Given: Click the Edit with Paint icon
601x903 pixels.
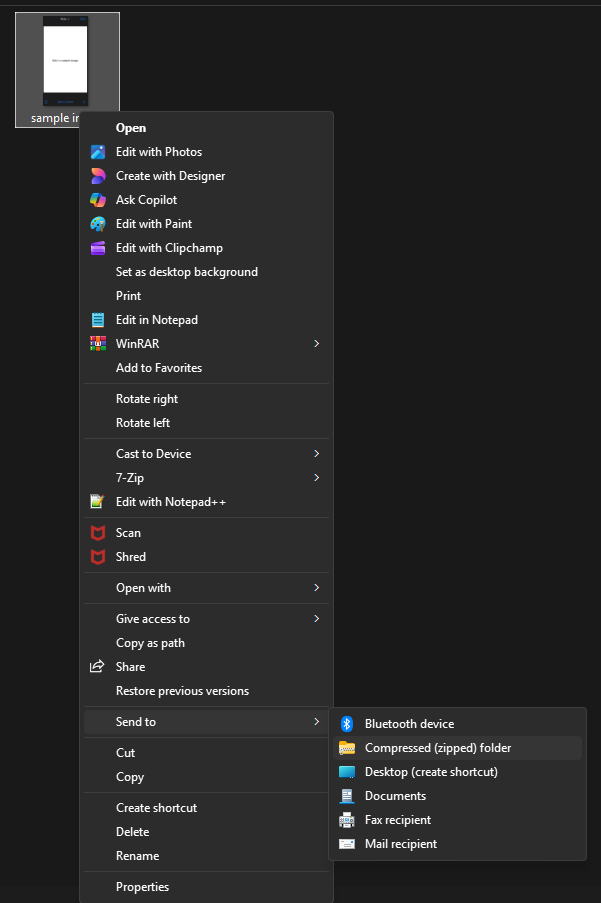Looking at the screenshot, I should (97, 223).
